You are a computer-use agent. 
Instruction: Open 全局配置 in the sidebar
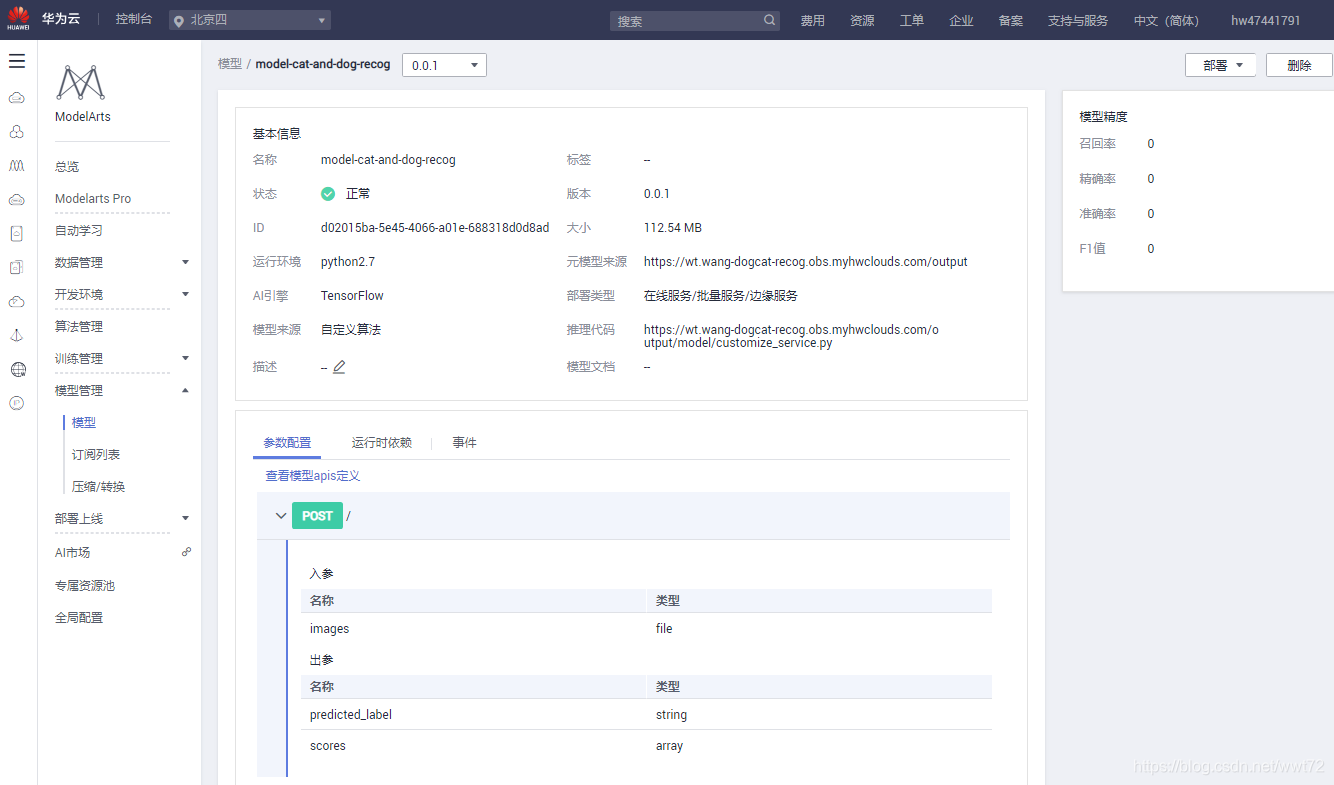coord(79,617)
